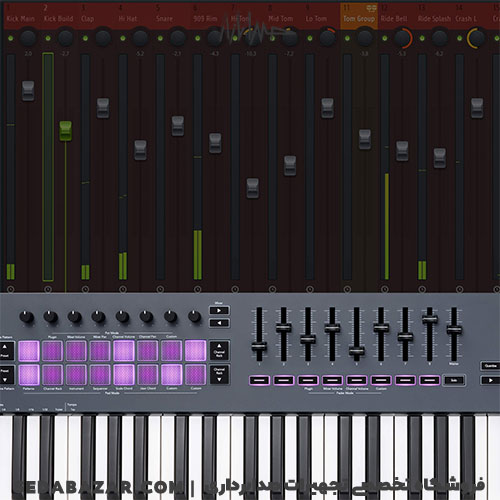Select the Kick Build mixer track

58,19
